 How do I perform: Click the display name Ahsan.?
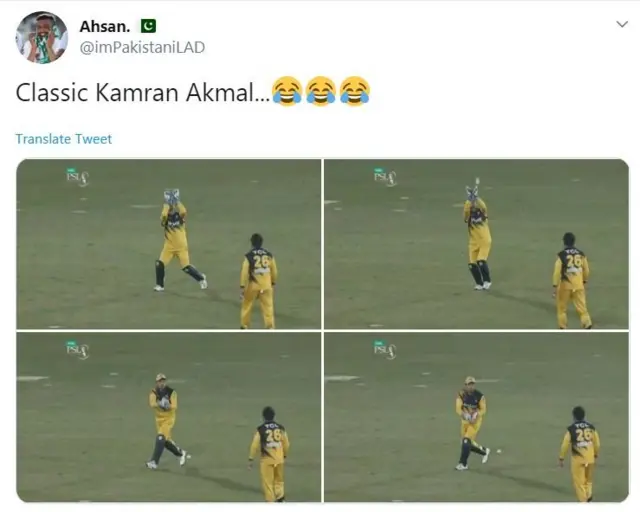[x=105, y=27]
